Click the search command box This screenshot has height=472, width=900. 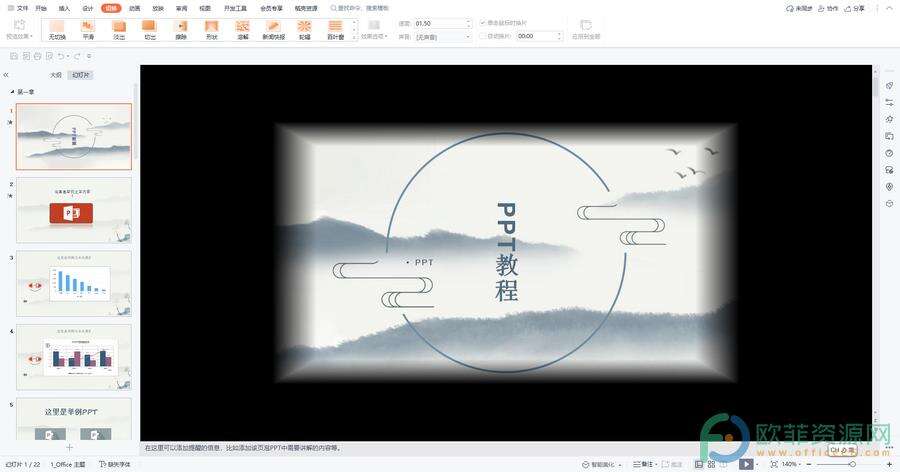click(x=360, y=9)
